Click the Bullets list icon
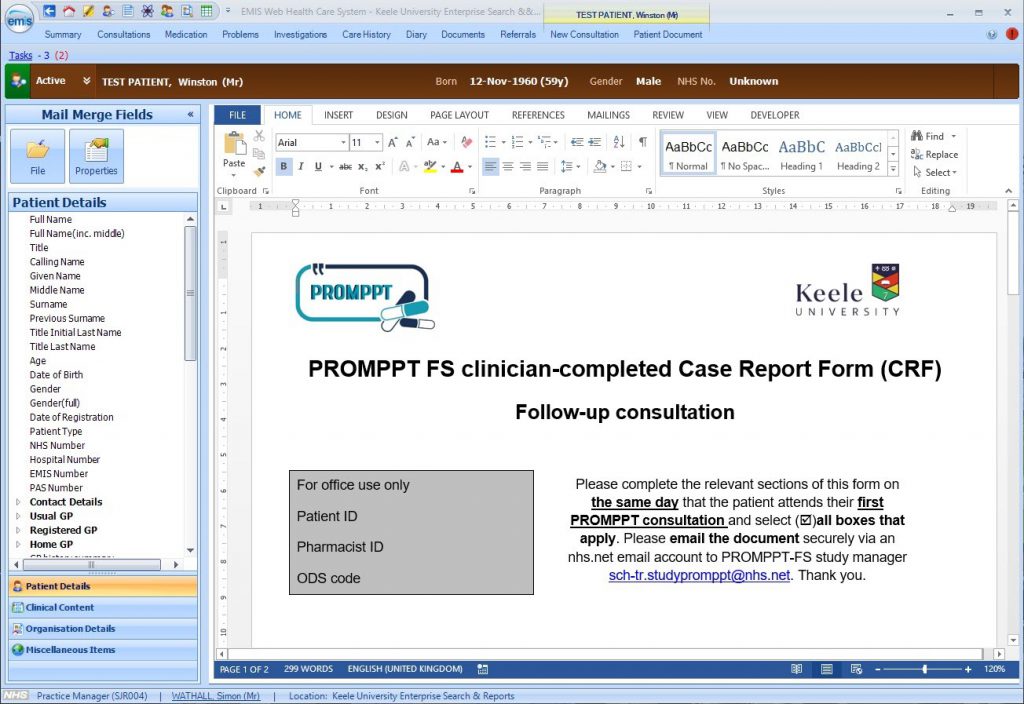This screenshot has width=1024, height=704. point(490,142)
